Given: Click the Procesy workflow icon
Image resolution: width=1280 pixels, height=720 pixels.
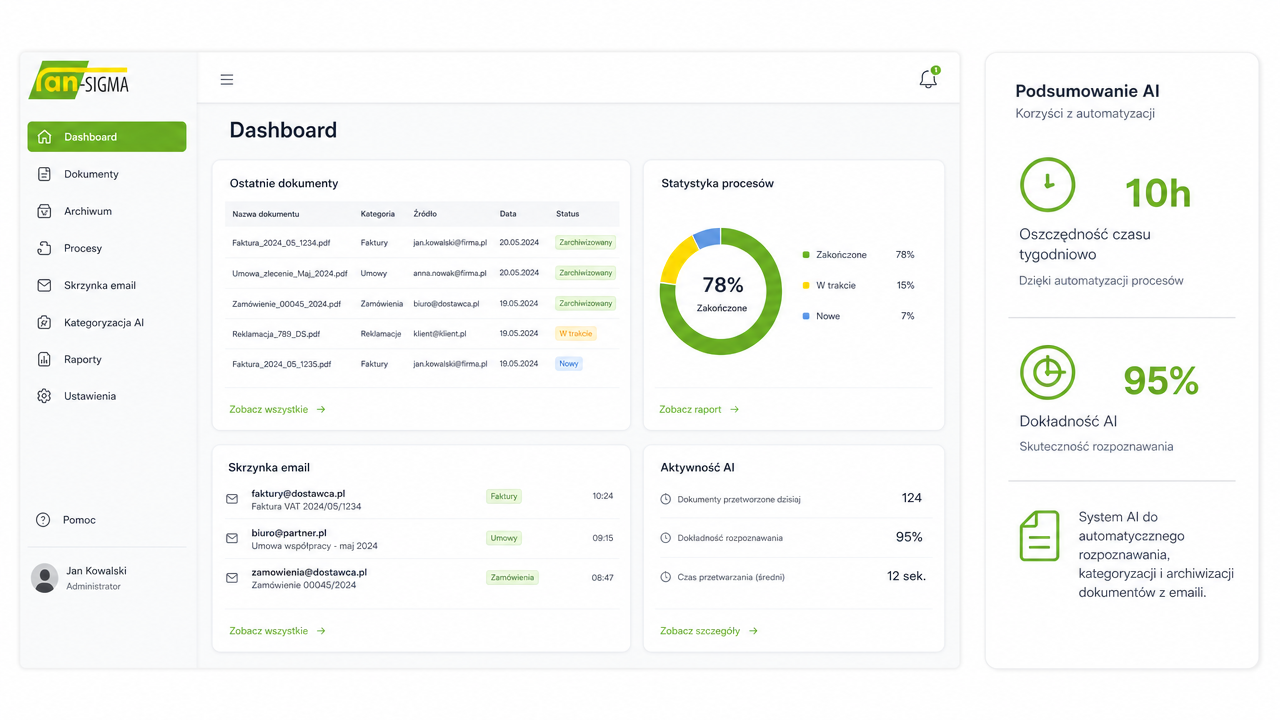Looking at the screenshot, I should tap(44, 248).
